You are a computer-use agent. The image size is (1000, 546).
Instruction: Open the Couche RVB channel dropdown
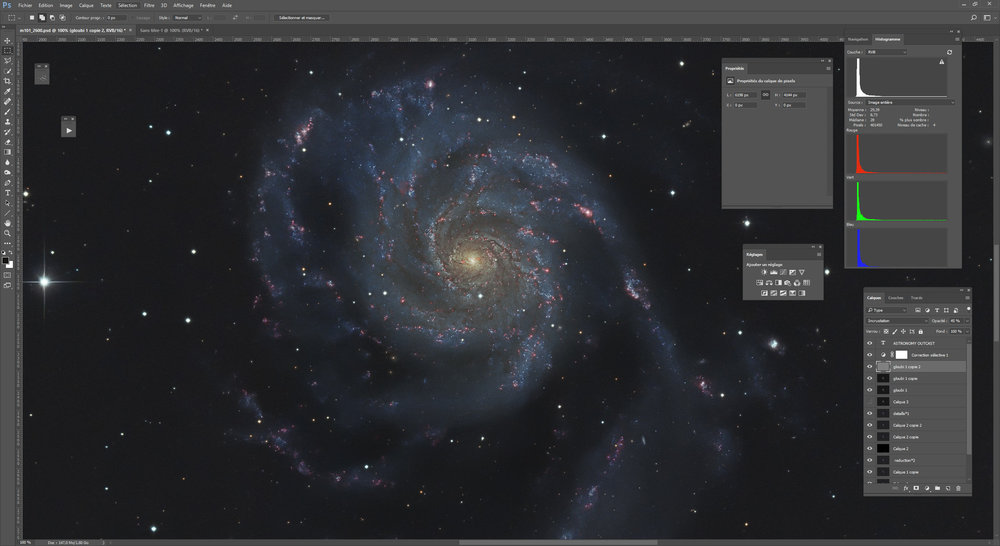pos(885,52)
